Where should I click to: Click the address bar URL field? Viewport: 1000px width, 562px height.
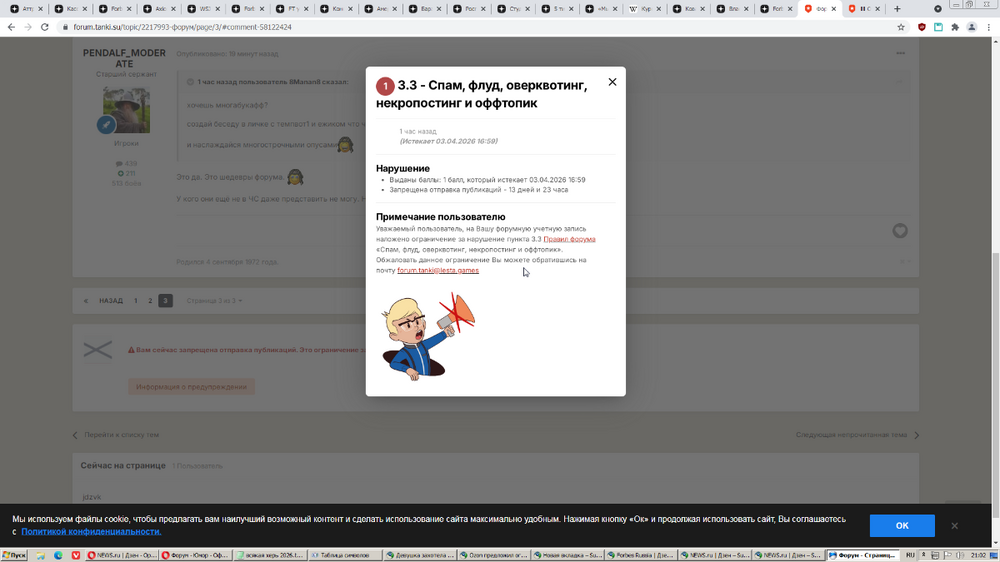coord(478,27)
